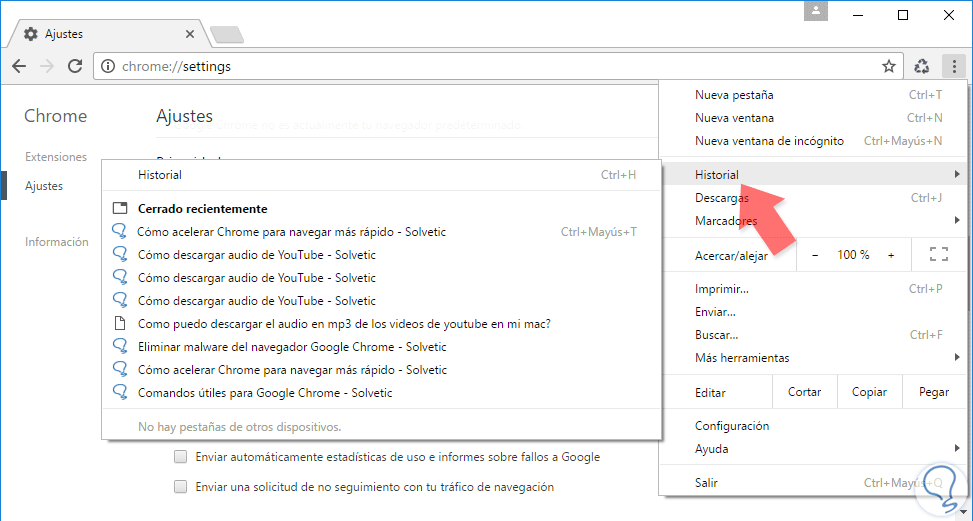Select Nueva pestaña from the menu
The width and height of the screenshot is (973, 521).
click(812, 95)
